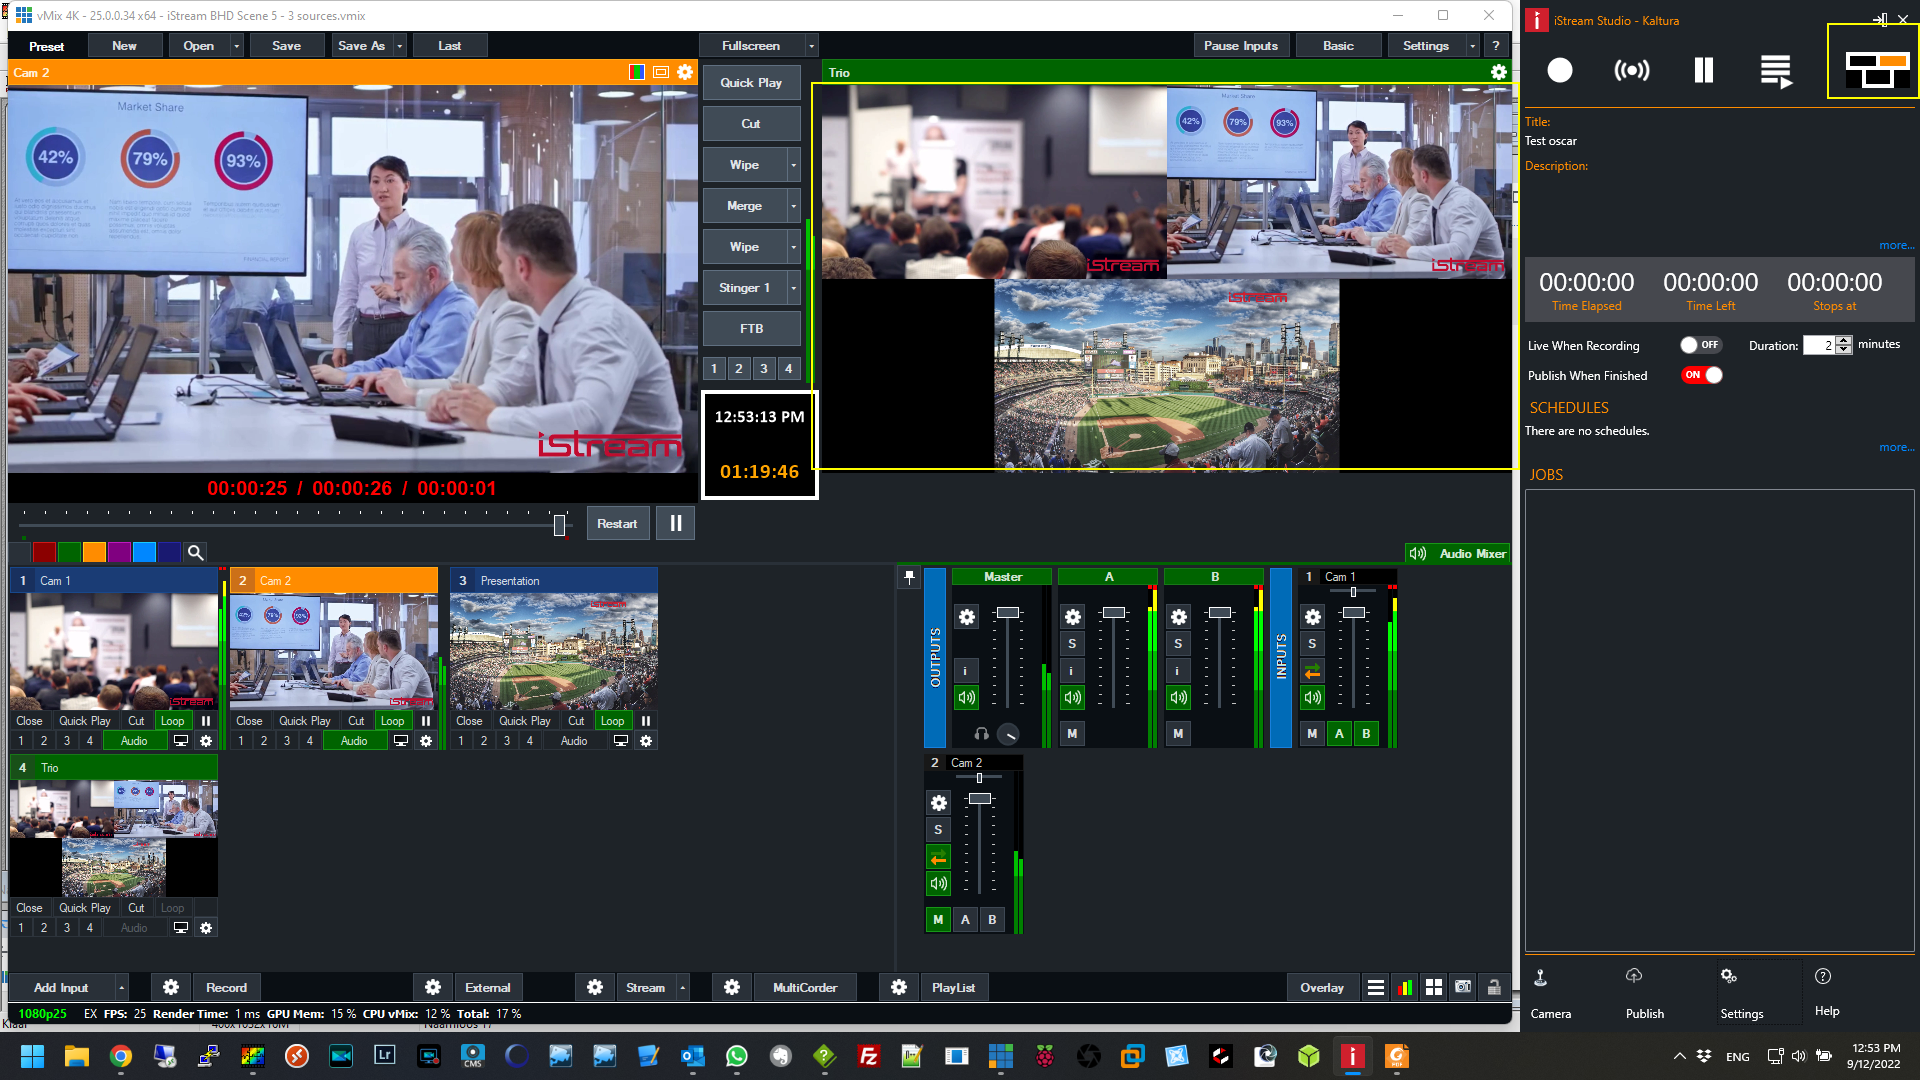Expand the Stinger 1 dropdown arrow

point(794,288)
